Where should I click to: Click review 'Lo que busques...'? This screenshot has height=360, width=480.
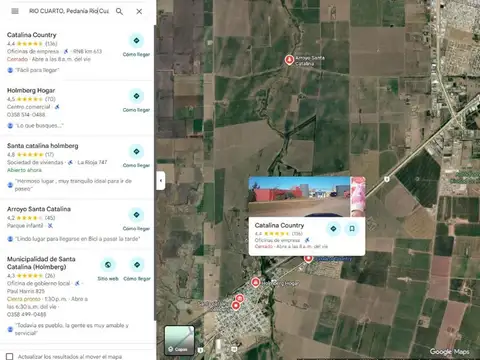(39, 126)
